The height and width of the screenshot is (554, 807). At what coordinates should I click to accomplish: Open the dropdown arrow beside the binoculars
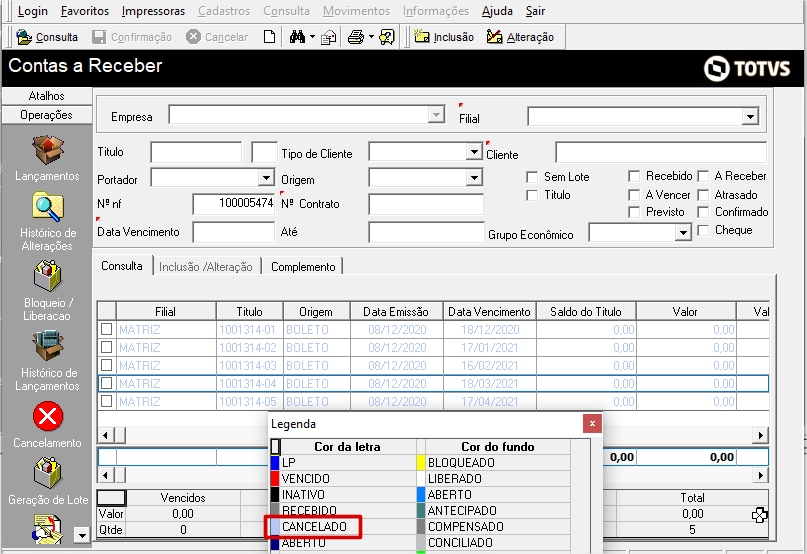pos(312,37)
